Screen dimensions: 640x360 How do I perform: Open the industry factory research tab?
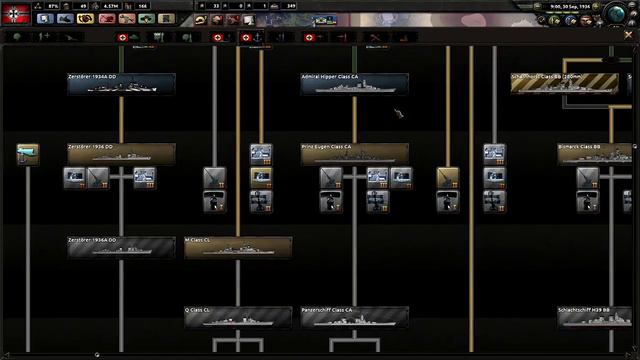tap(403, 38)
